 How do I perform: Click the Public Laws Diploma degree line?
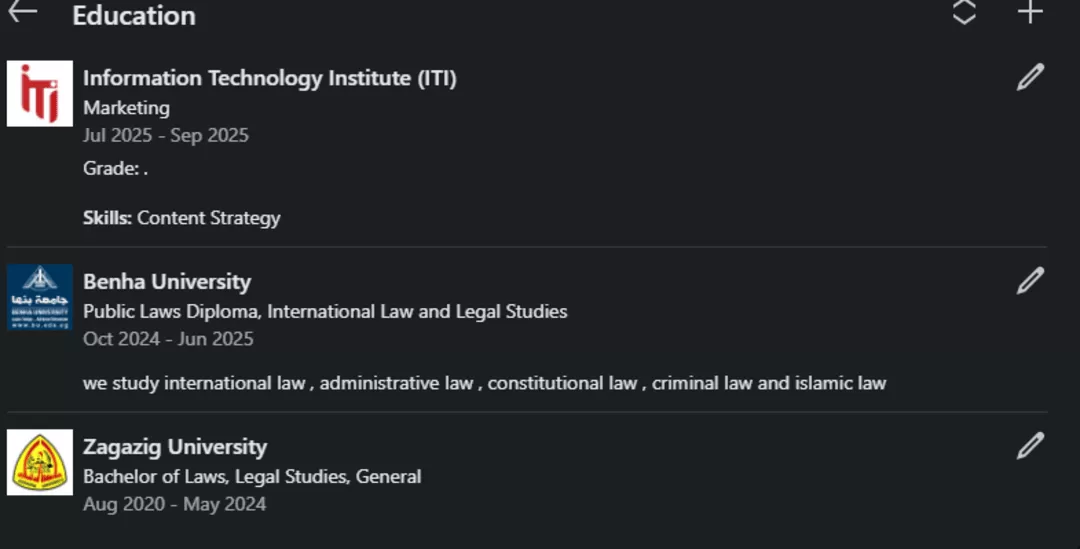324,312
